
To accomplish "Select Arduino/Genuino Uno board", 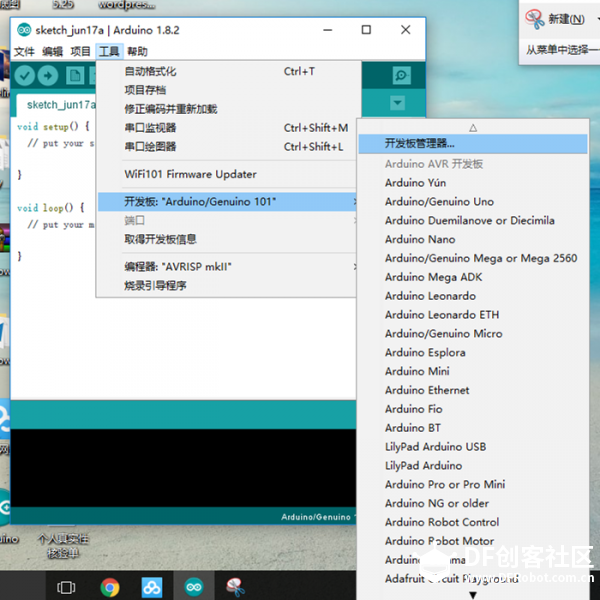I will 473,202.
